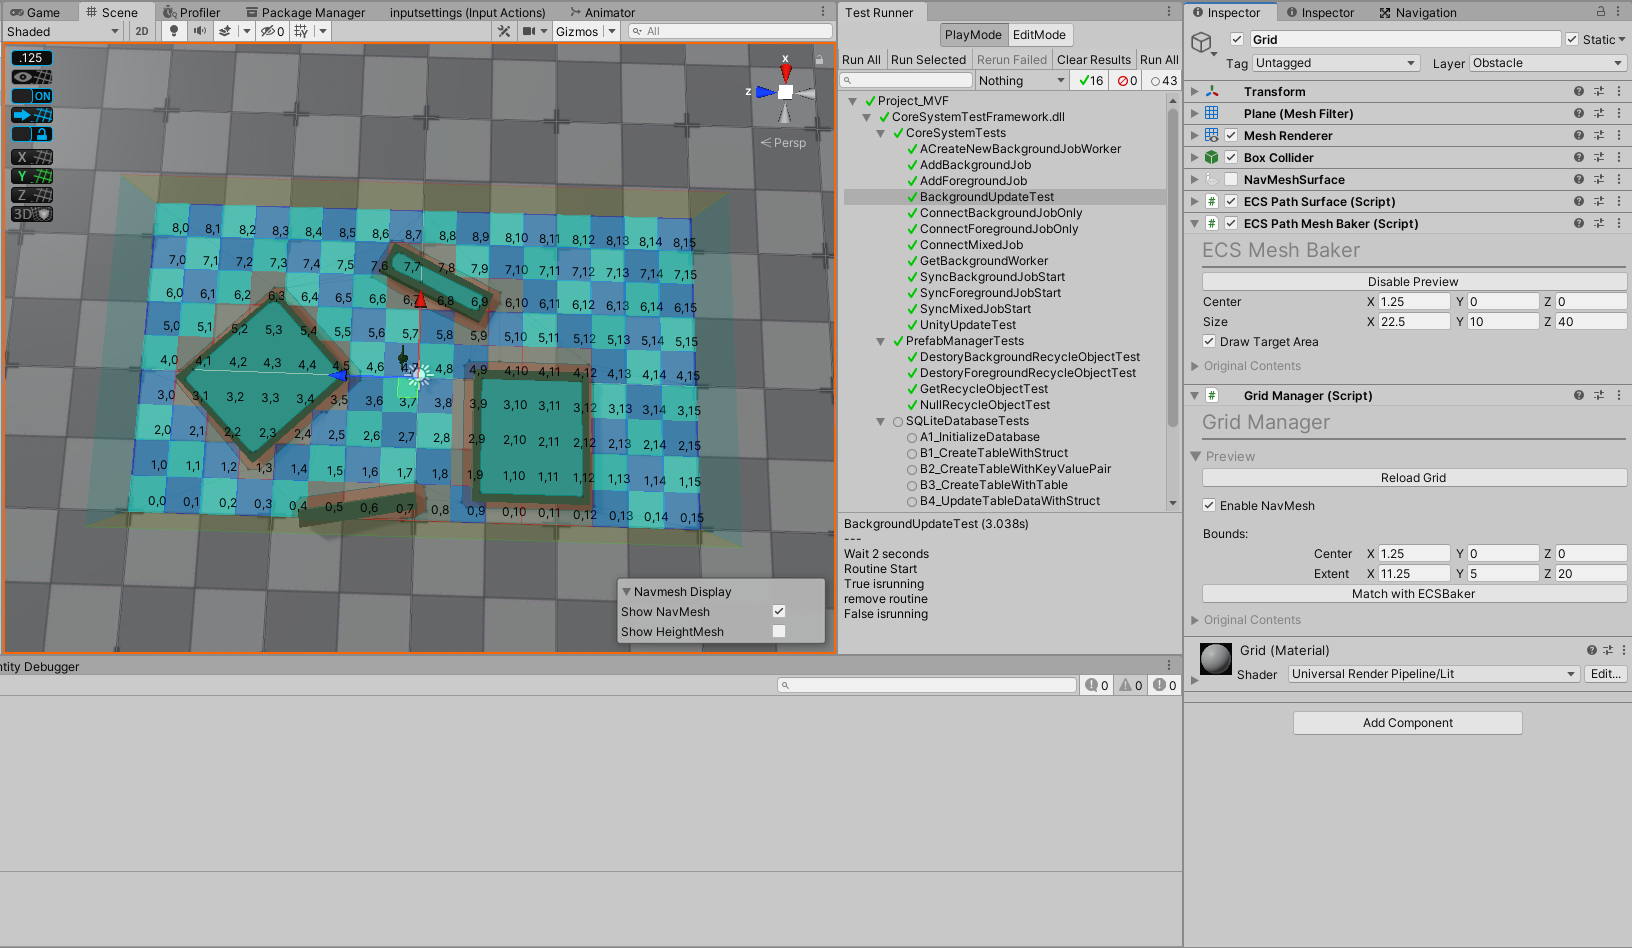Screen dimensions: 1632x948
Task: Open Test Runner panel options menu
Action: 1169,12
